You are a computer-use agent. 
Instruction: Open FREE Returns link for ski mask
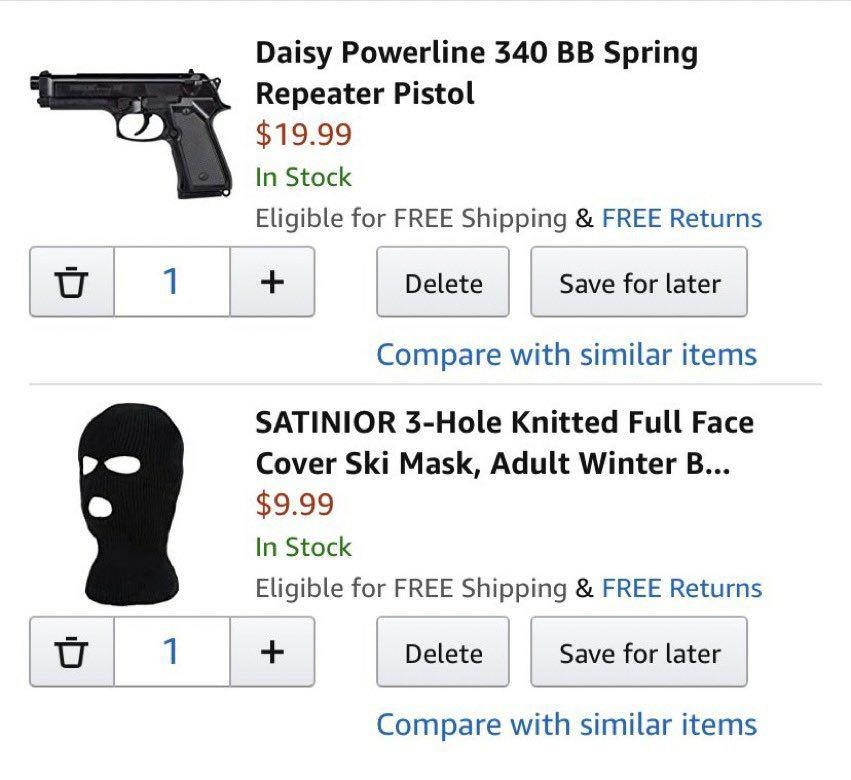pyautogui.click(x=681, y=588)
